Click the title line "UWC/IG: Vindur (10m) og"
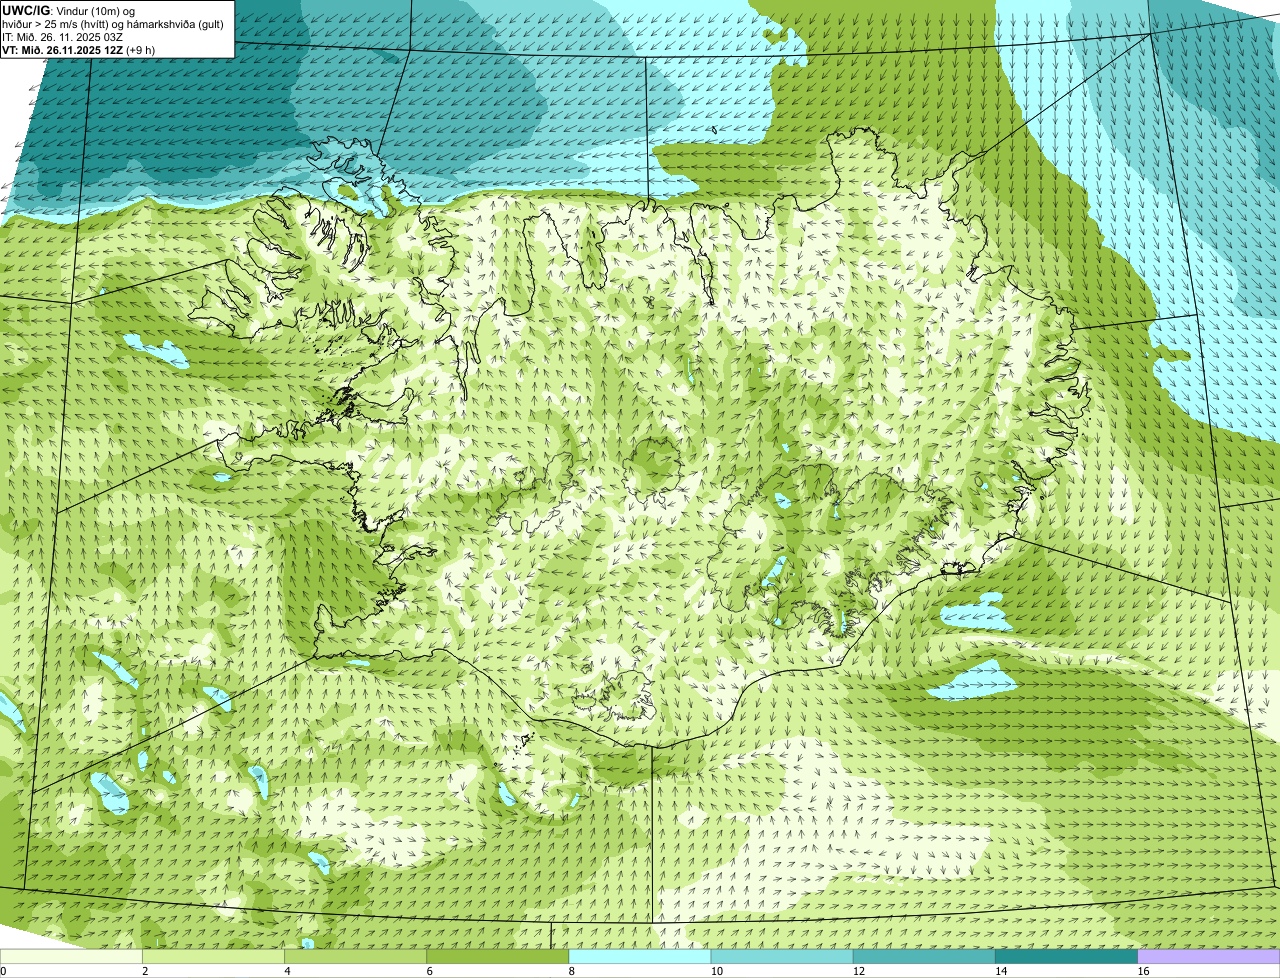Image resolution: width=1280 pixels, height=978 pixels. pos(69,10)
